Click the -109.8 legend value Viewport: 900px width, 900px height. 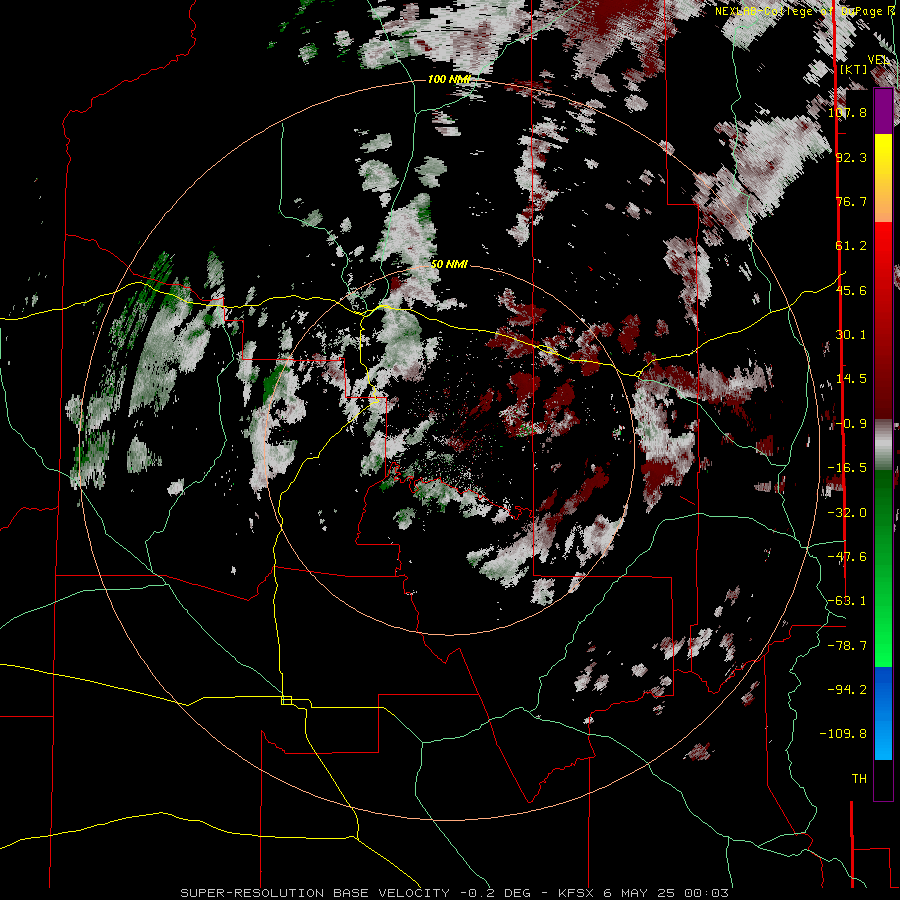(843, 734)
